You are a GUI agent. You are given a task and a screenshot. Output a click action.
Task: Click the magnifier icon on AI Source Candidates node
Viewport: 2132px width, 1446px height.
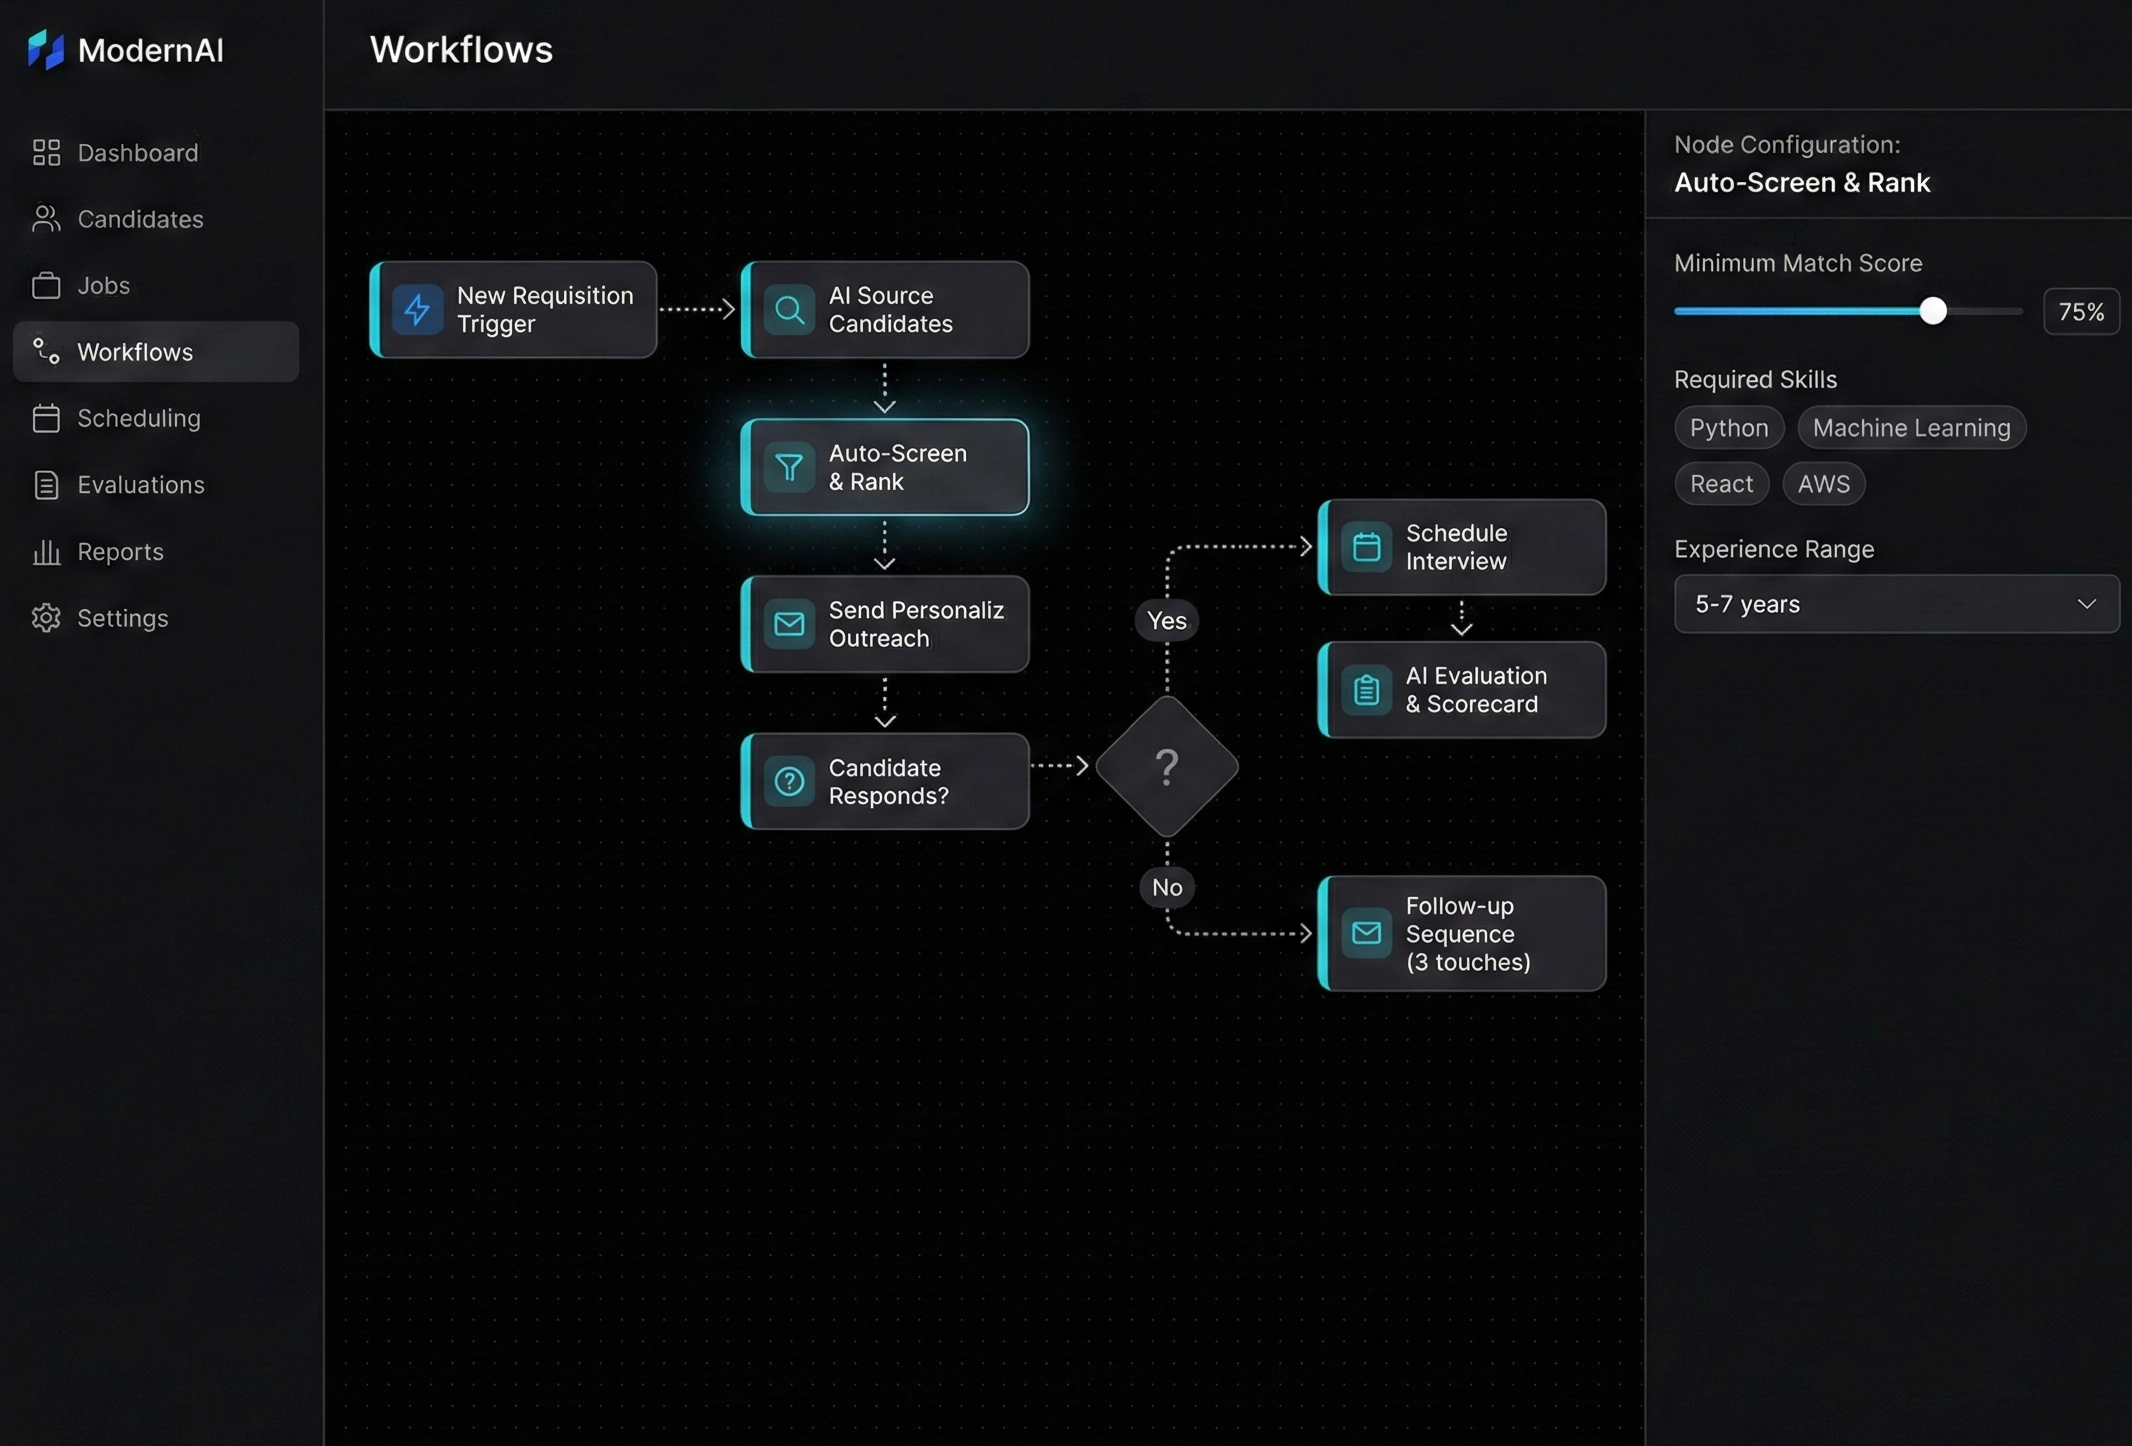(x=789, y=309)
